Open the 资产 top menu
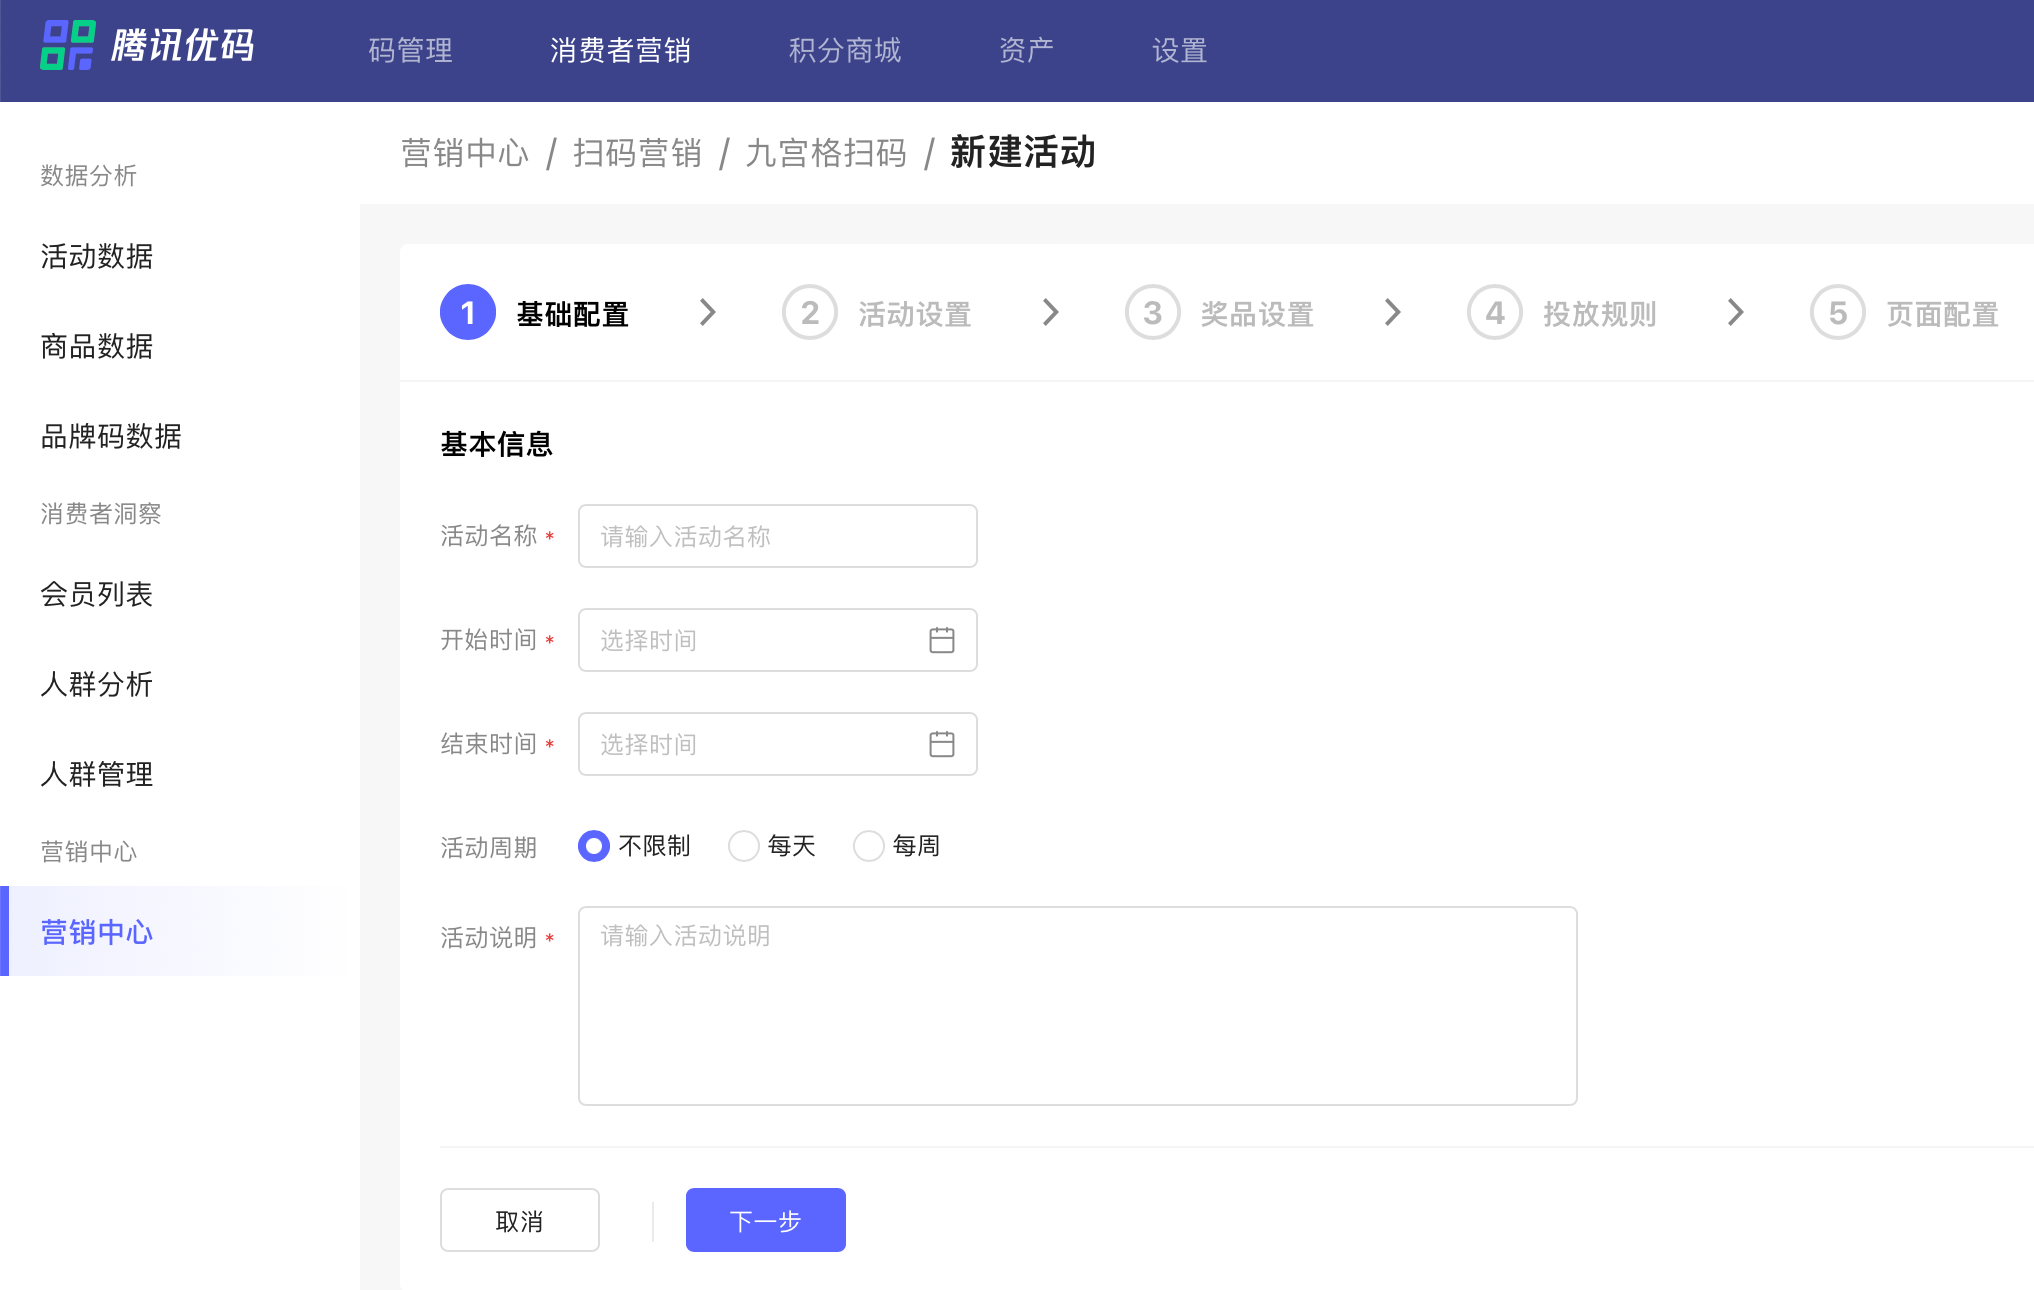 point(1026,50)
